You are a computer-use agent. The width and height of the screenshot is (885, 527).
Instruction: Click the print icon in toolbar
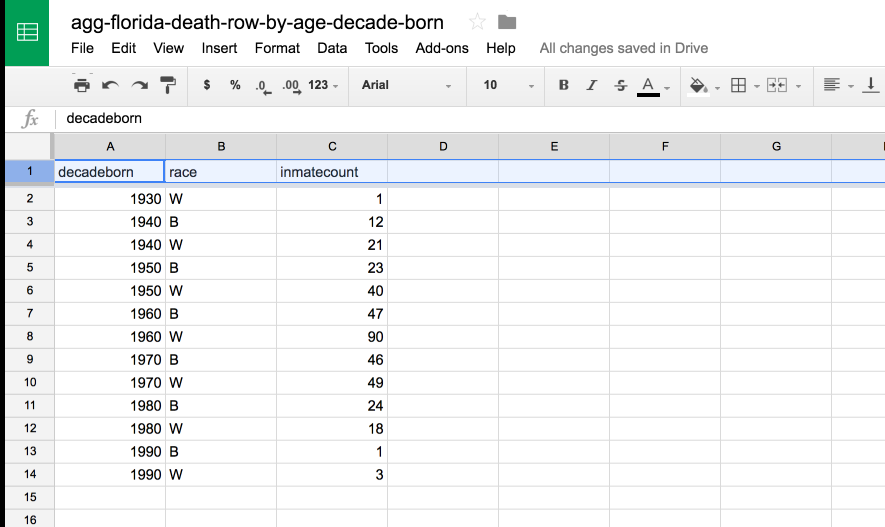(82, 85)
